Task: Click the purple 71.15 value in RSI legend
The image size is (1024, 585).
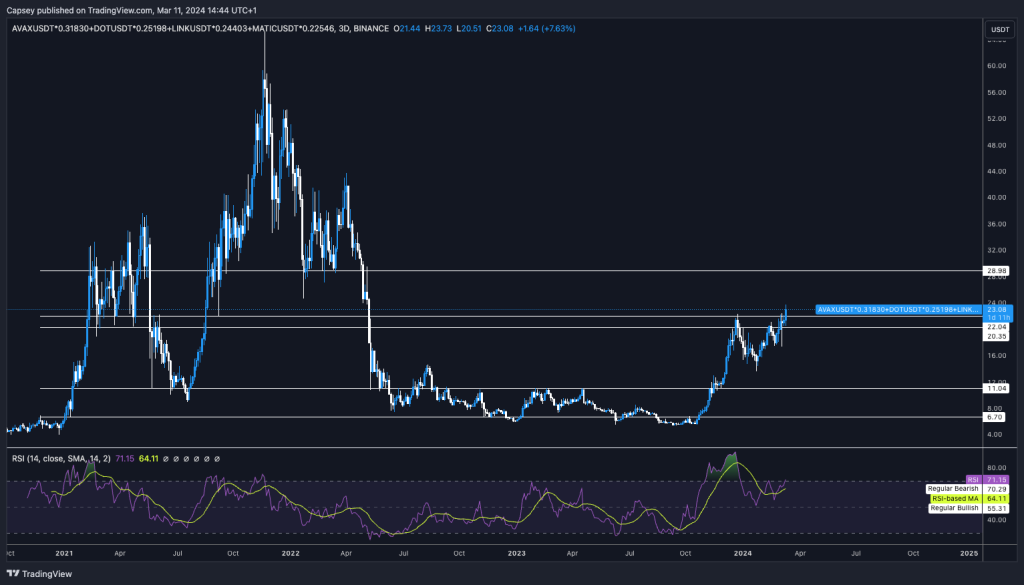Action: click(125, 459)
